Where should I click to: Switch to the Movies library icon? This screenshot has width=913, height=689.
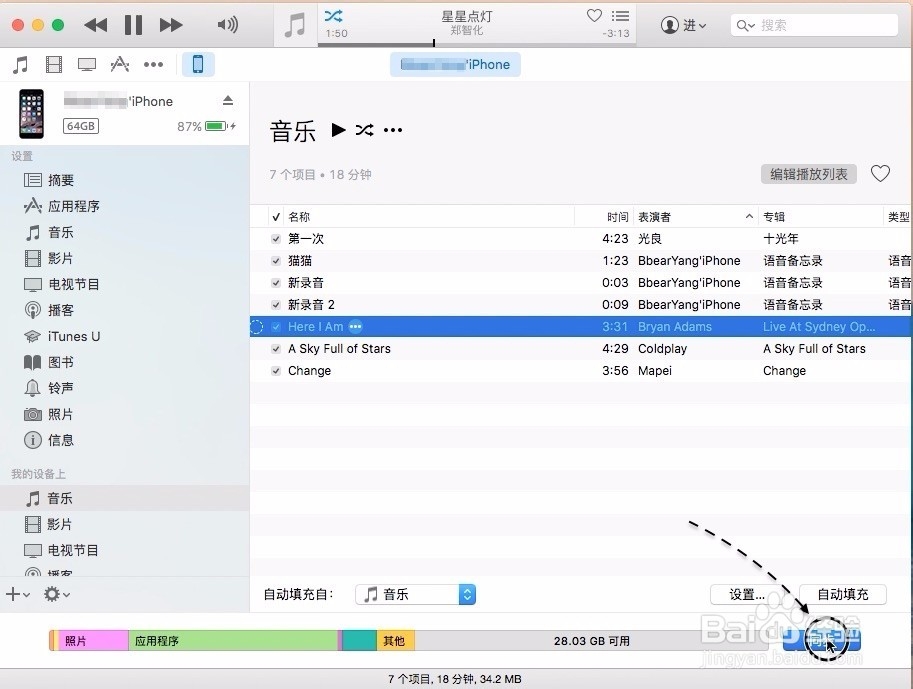click(x=54, y=65)
